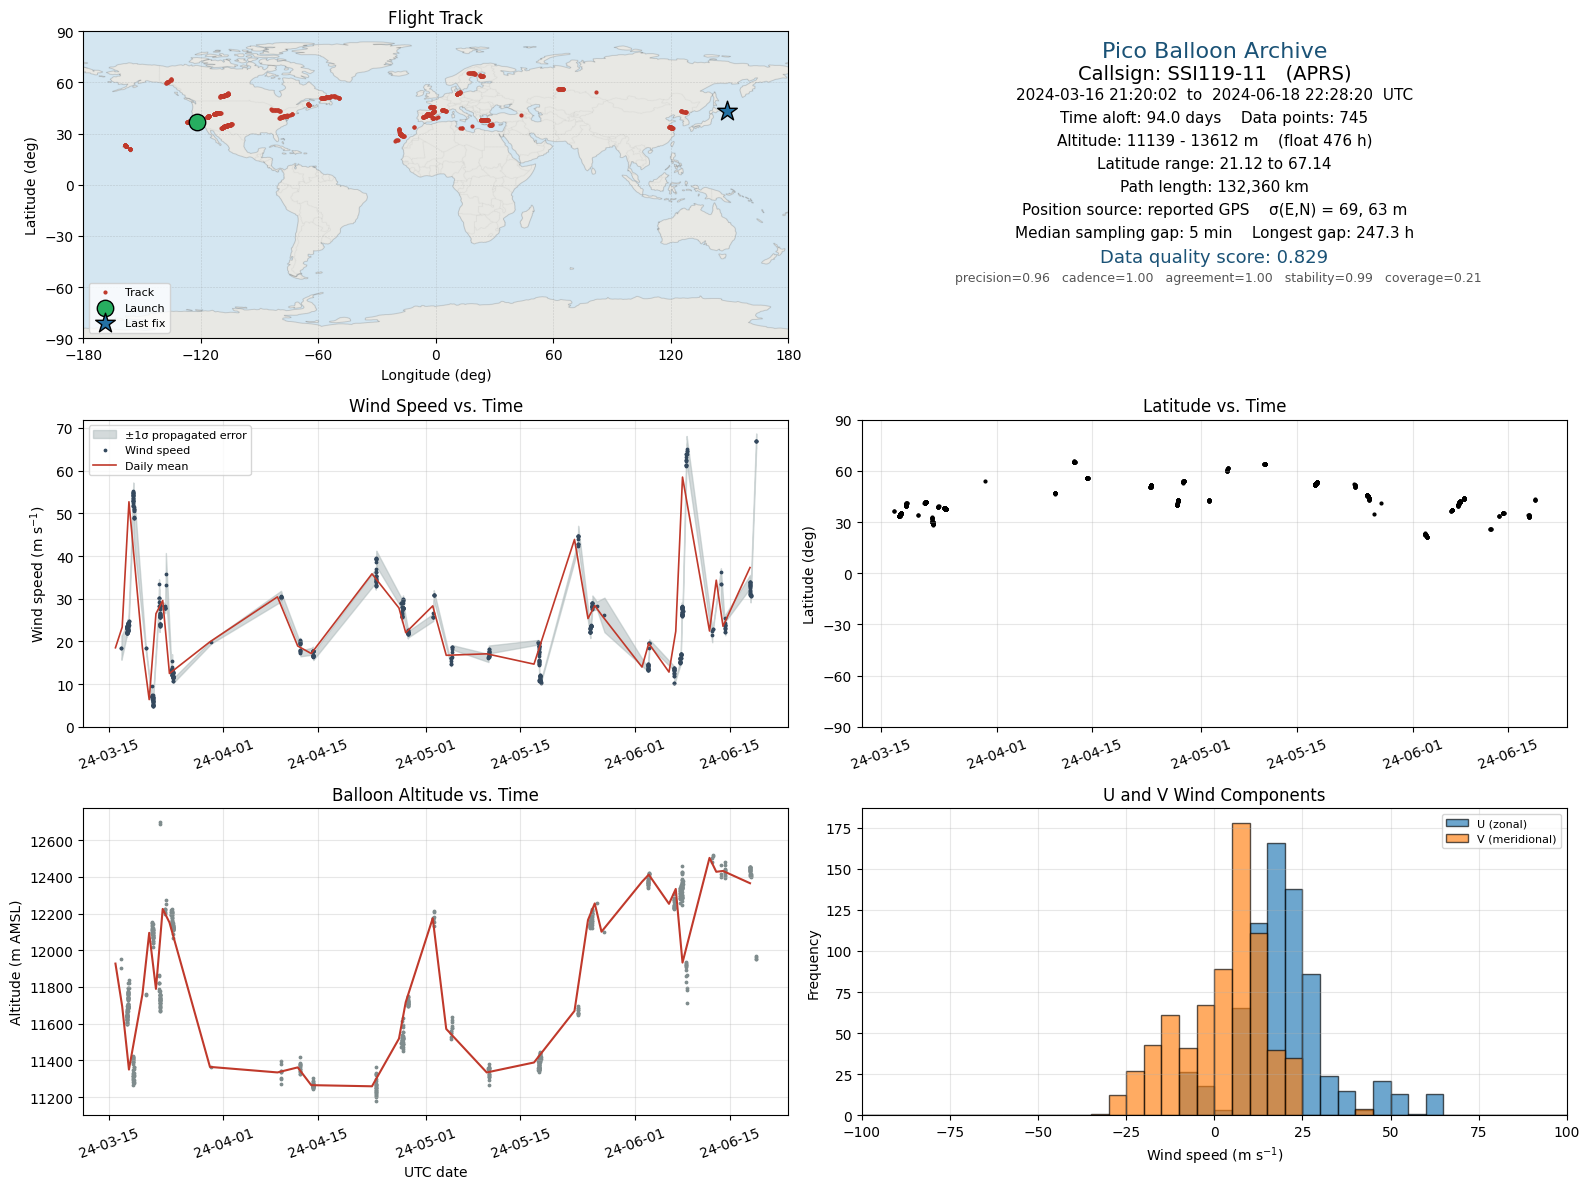The width and height of the screenshot is (1589, 1189).
Task: Click the "Balloon Altitude vs. Time" title
Action: click(435, 795)
